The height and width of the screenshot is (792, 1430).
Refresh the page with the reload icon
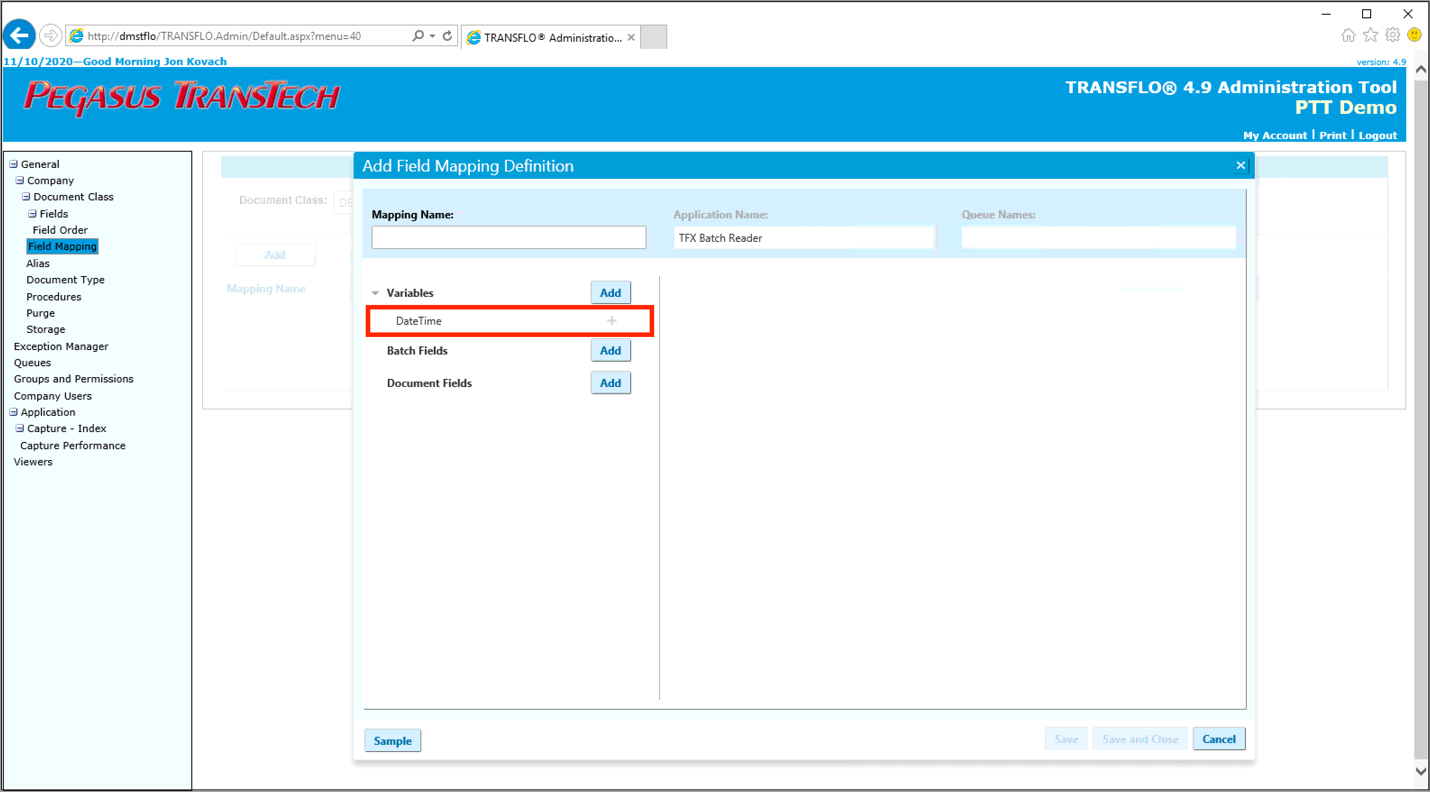(447, 36)
